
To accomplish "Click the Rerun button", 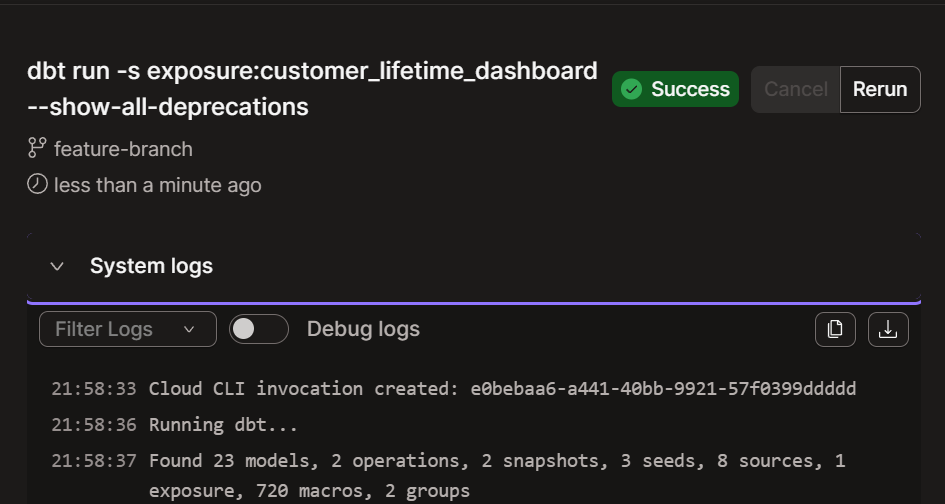I will point(880,89).
